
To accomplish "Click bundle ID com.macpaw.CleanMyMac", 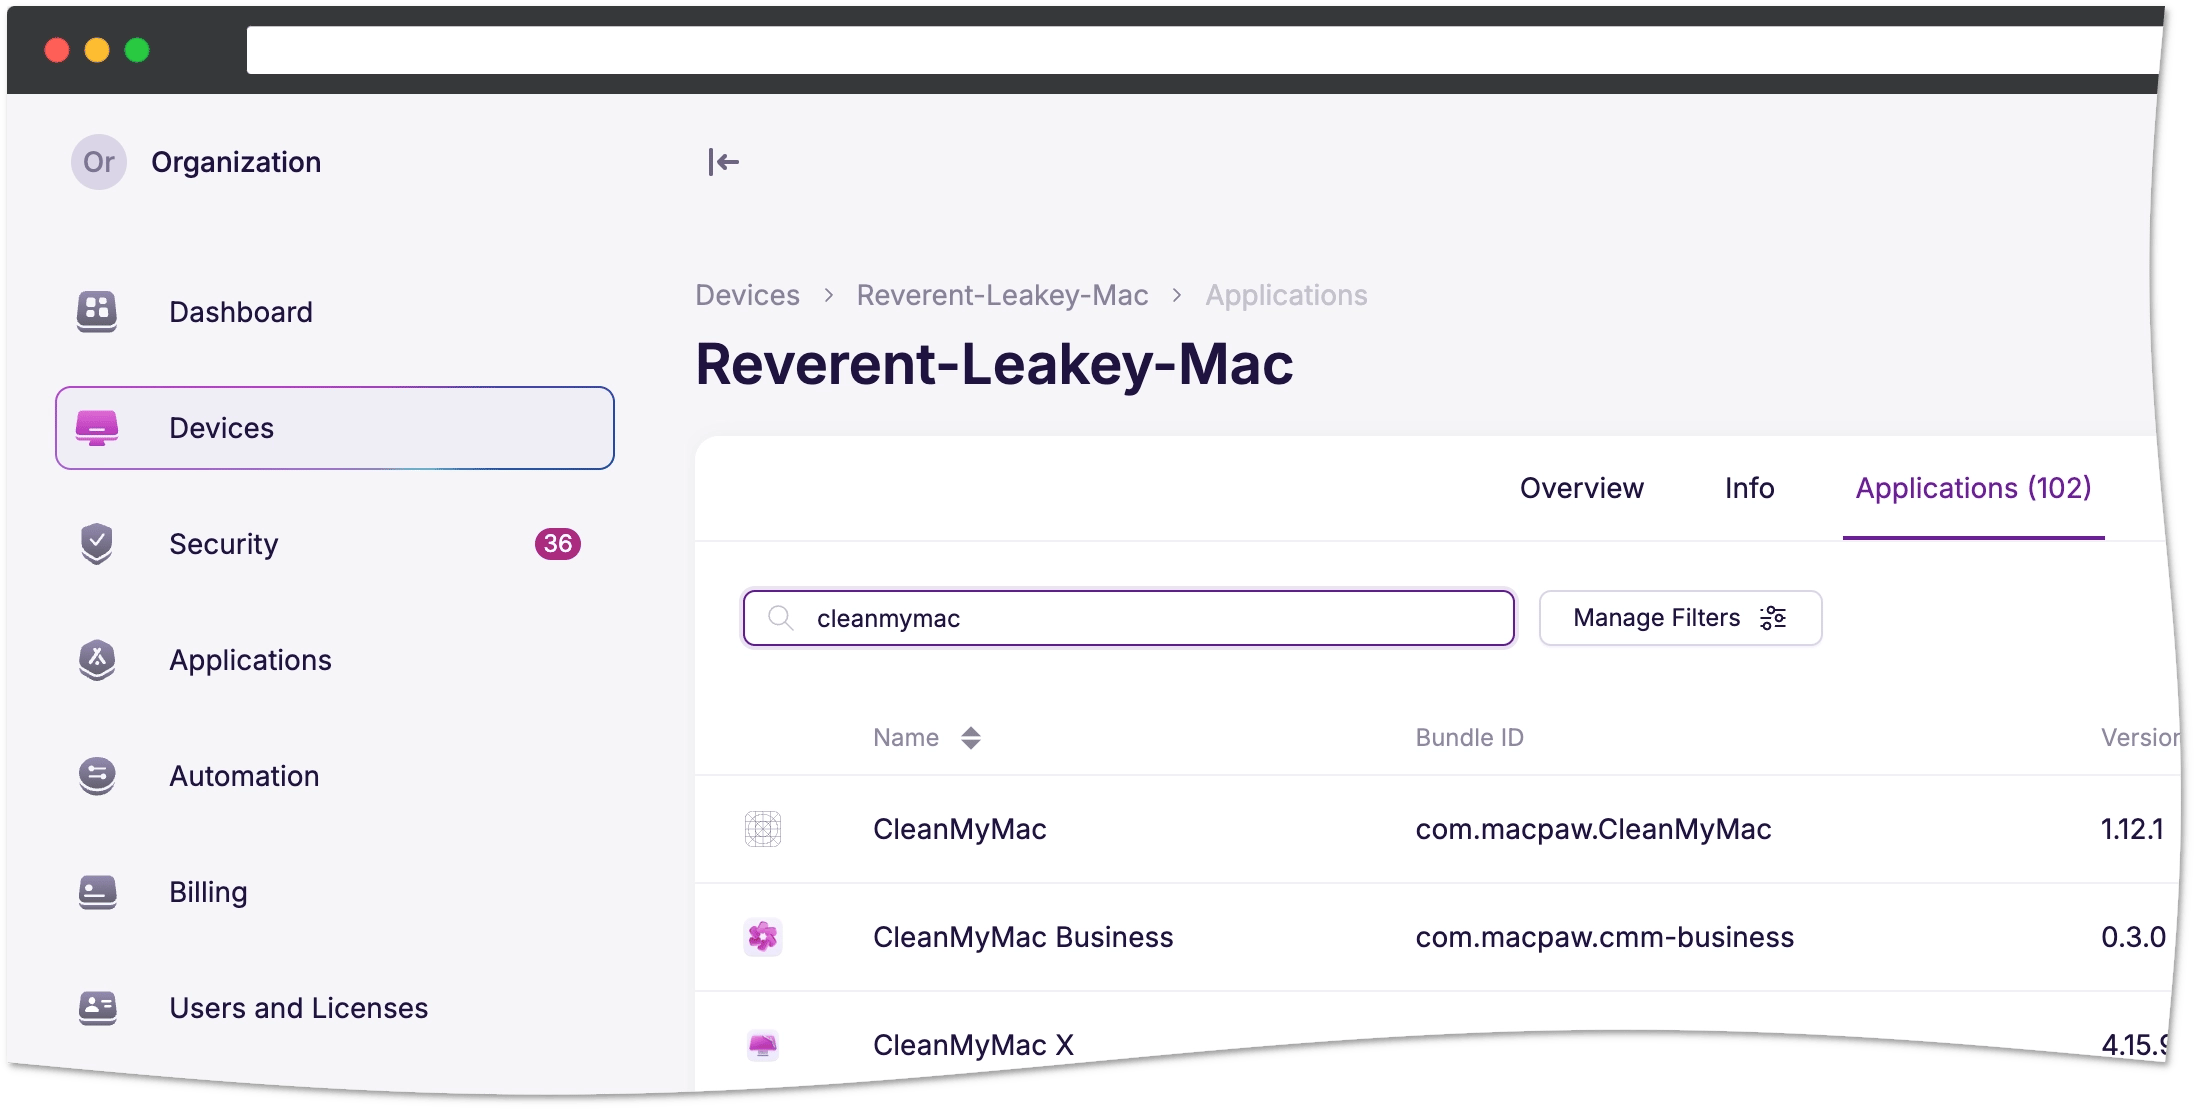I will [1593, 829].
